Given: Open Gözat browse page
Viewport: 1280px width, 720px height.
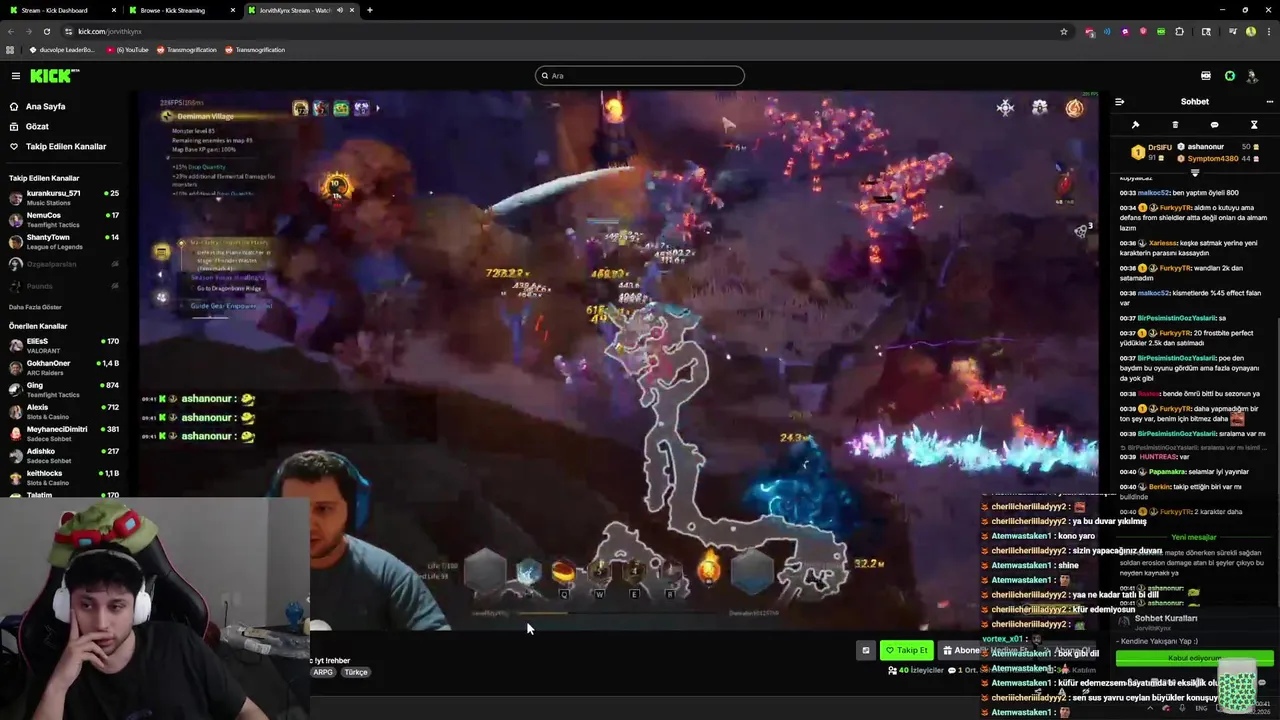Looking at the screenshot, I should (x=37, y=126).
